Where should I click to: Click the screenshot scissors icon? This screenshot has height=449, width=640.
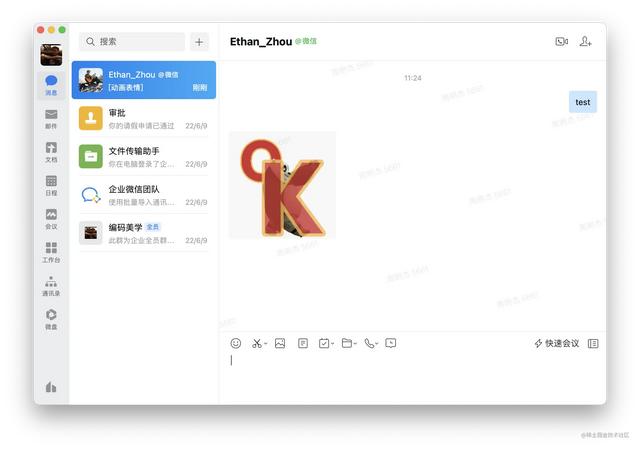click(x=256, y=343)
